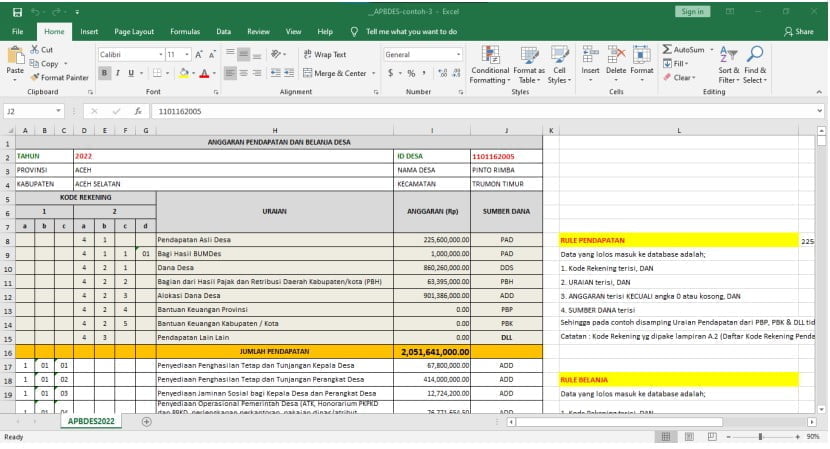
Task: Click the Decrease Decimal icon
Action: coord(456,73)
